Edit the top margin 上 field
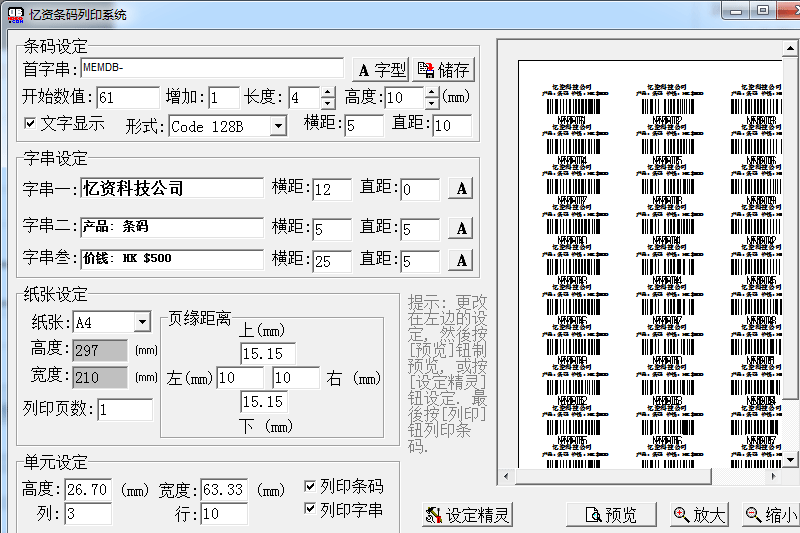Screen dimensions: 800x533 click(268, 353)
